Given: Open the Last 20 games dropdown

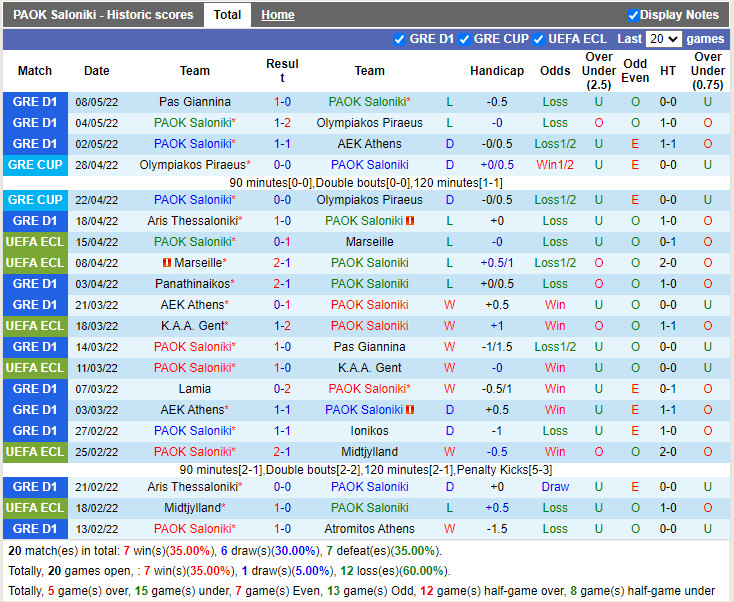Looking at the screenshot, I should 663,39.
